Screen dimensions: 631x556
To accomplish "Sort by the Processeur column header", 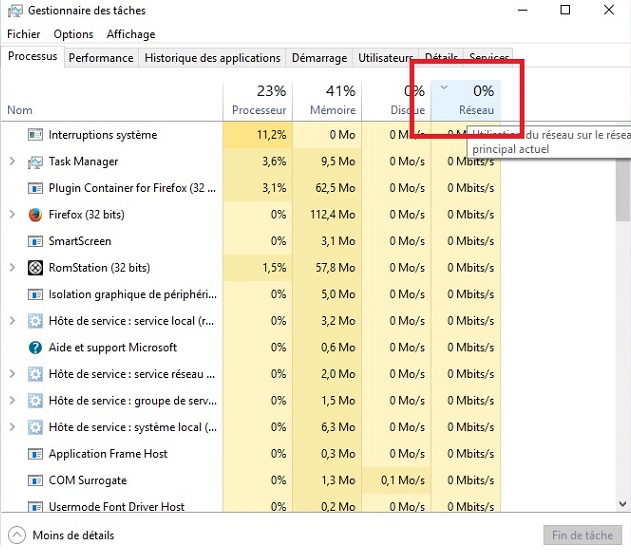I will click(x=258, y=101).
